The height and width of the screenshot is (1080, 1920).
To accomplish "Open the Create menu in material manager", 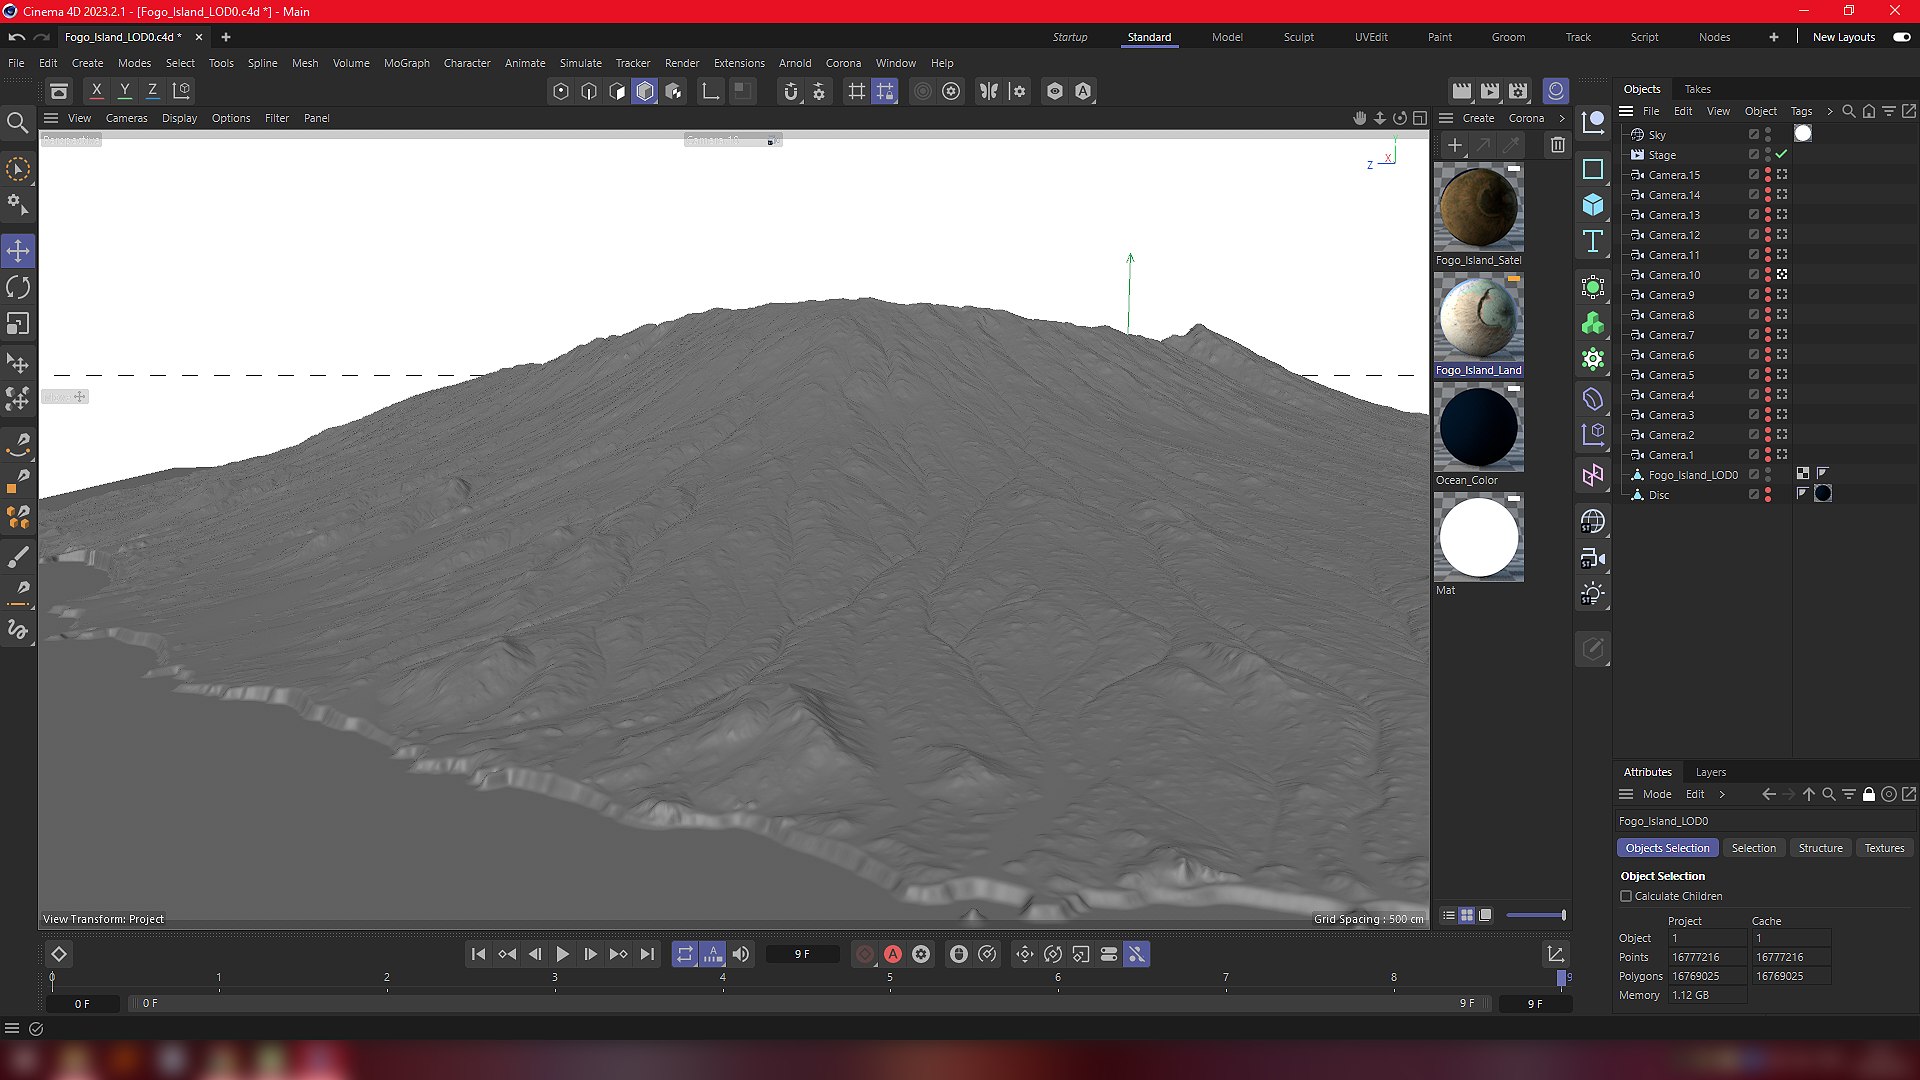I will click(x=1478, y=118).
